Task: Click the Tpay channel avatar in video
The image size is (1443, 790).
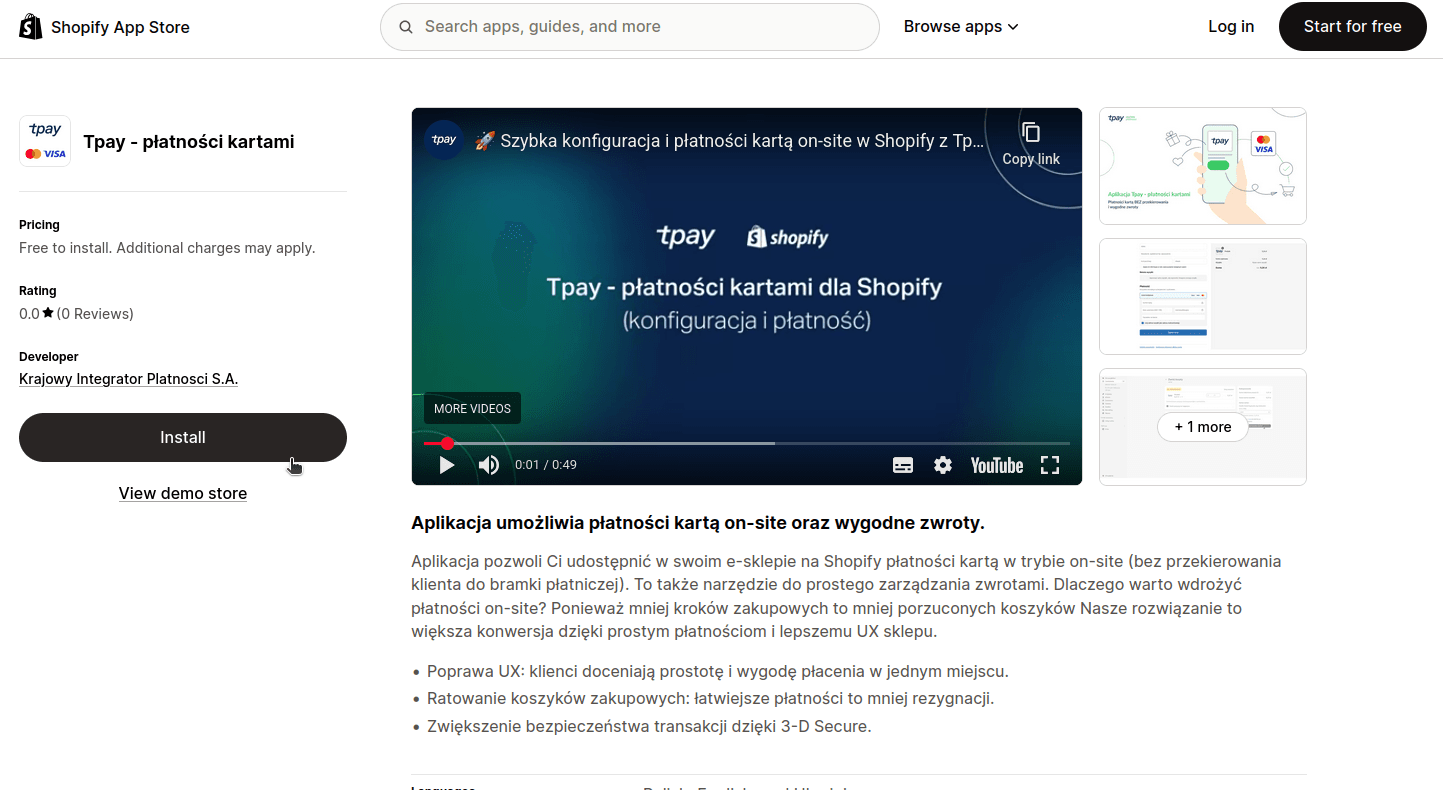Action: tap(444, 140)
